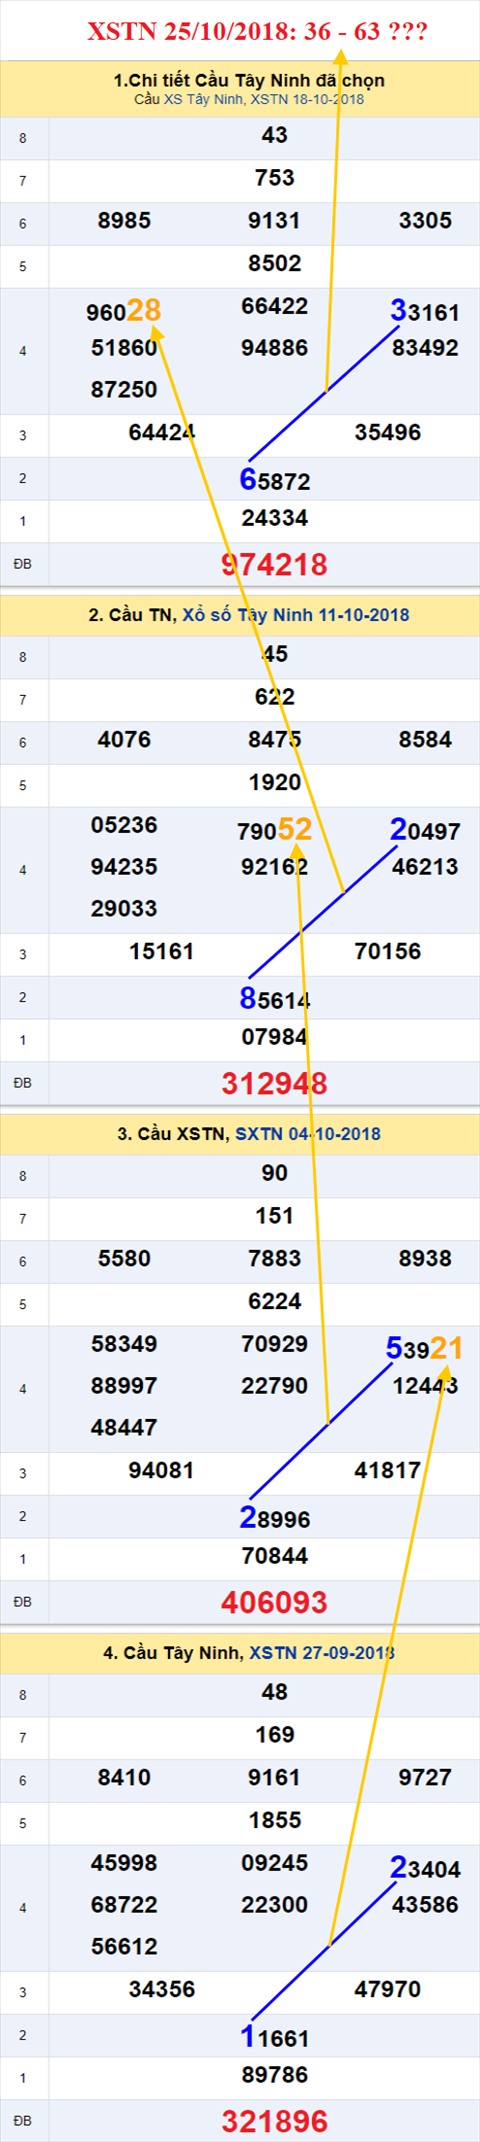Click the red title XSTN 25/10/2018: 36 - 63

257,32
